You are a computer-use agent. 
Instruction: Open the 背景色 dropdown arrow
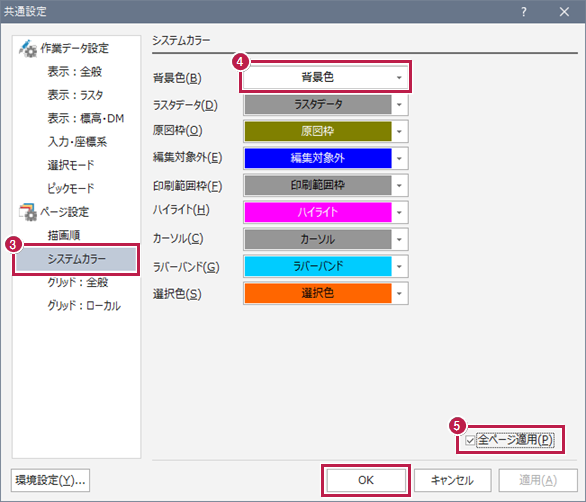click(x=399, y=78)
